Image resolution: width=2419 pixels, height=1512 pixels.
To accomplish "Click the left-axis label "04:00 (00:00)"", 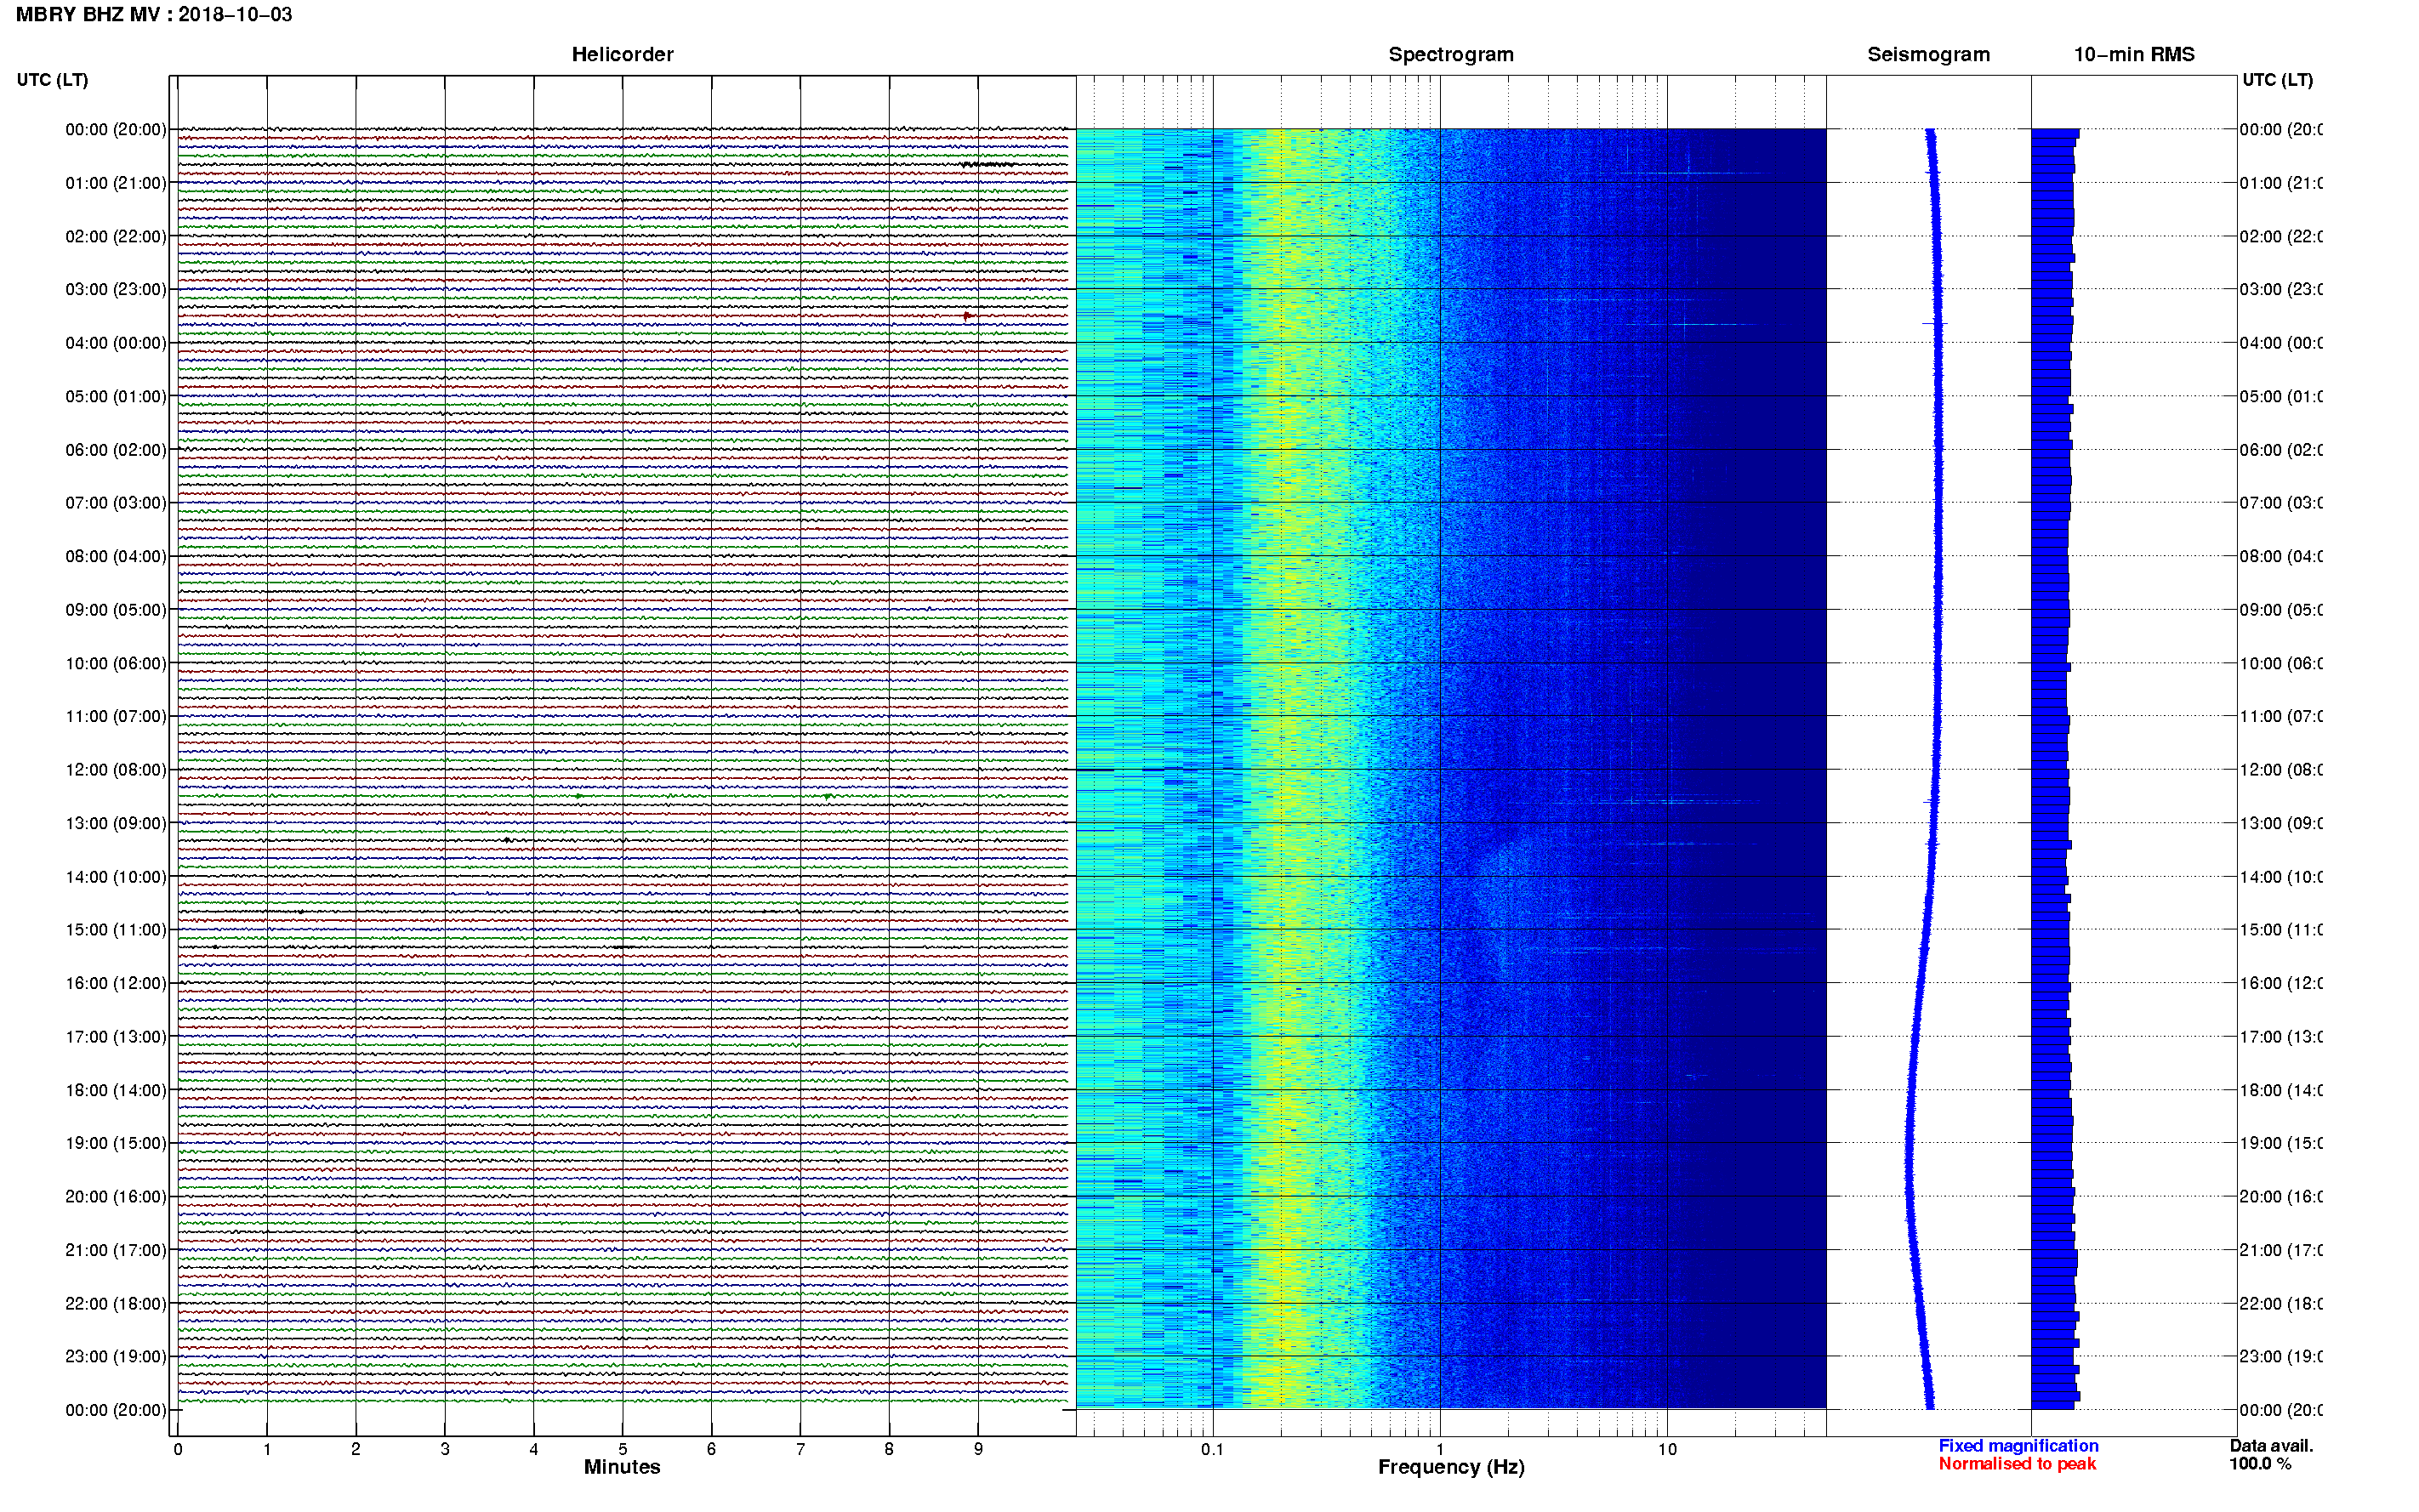I will [x=116, y=343].
